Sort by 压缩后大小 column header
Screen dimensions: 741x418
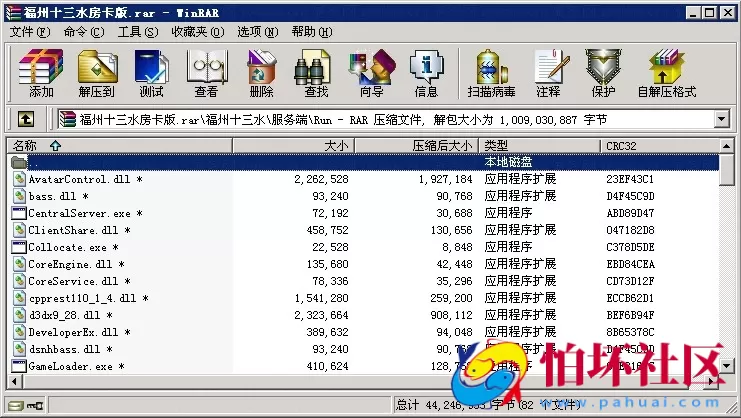pos(416,145)
